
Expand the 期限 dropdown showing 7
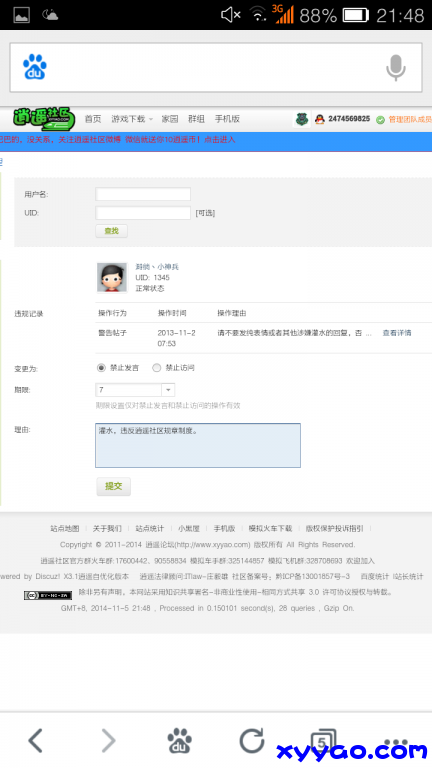click(168, 390)
